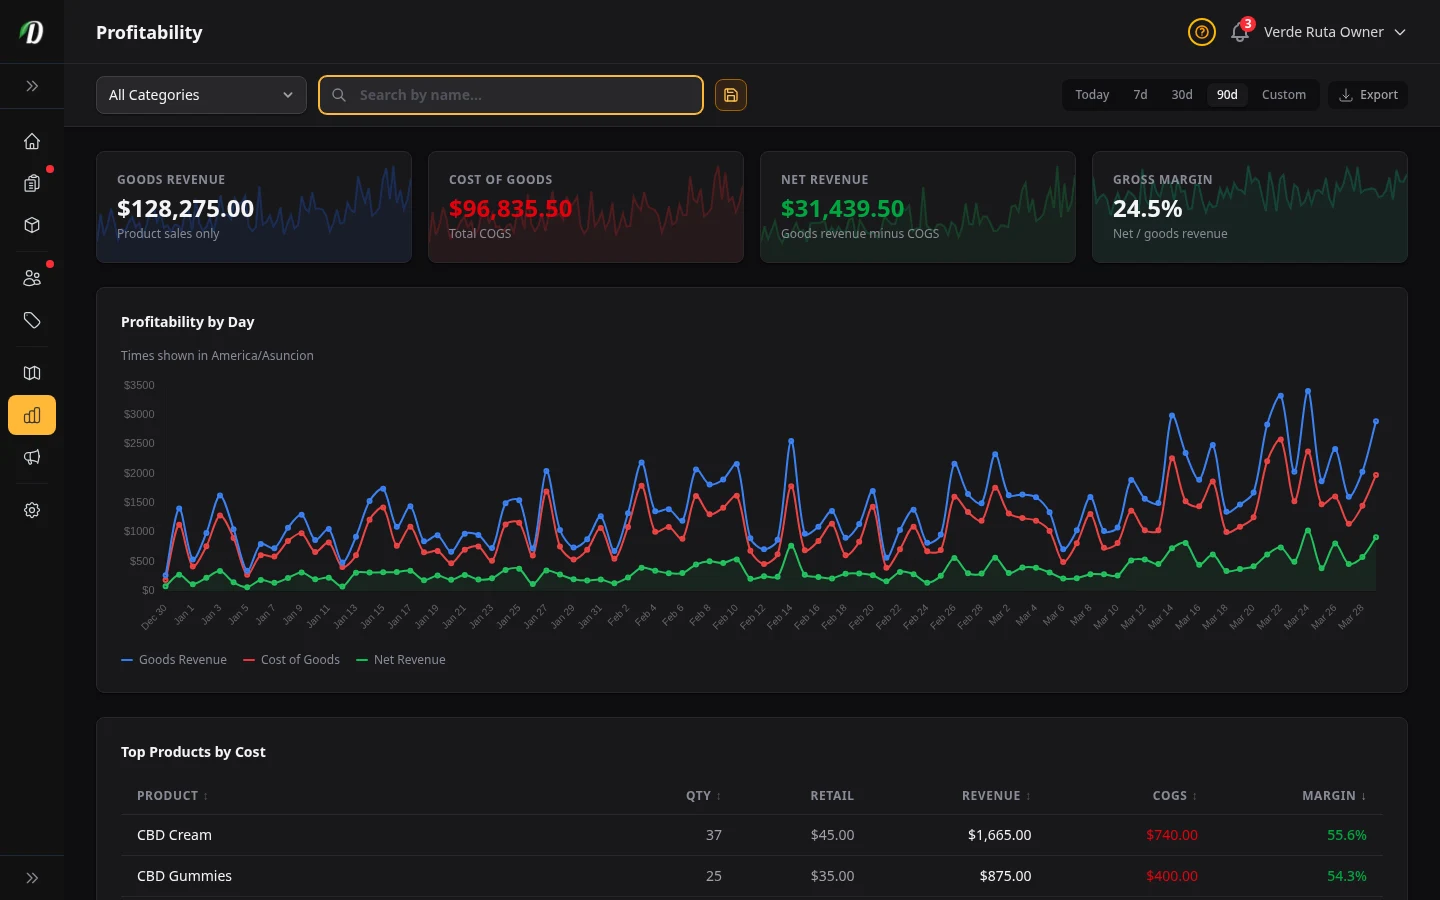Click inside the Search by name field
The image size is (1440, 900).
(x=510, y=95)
